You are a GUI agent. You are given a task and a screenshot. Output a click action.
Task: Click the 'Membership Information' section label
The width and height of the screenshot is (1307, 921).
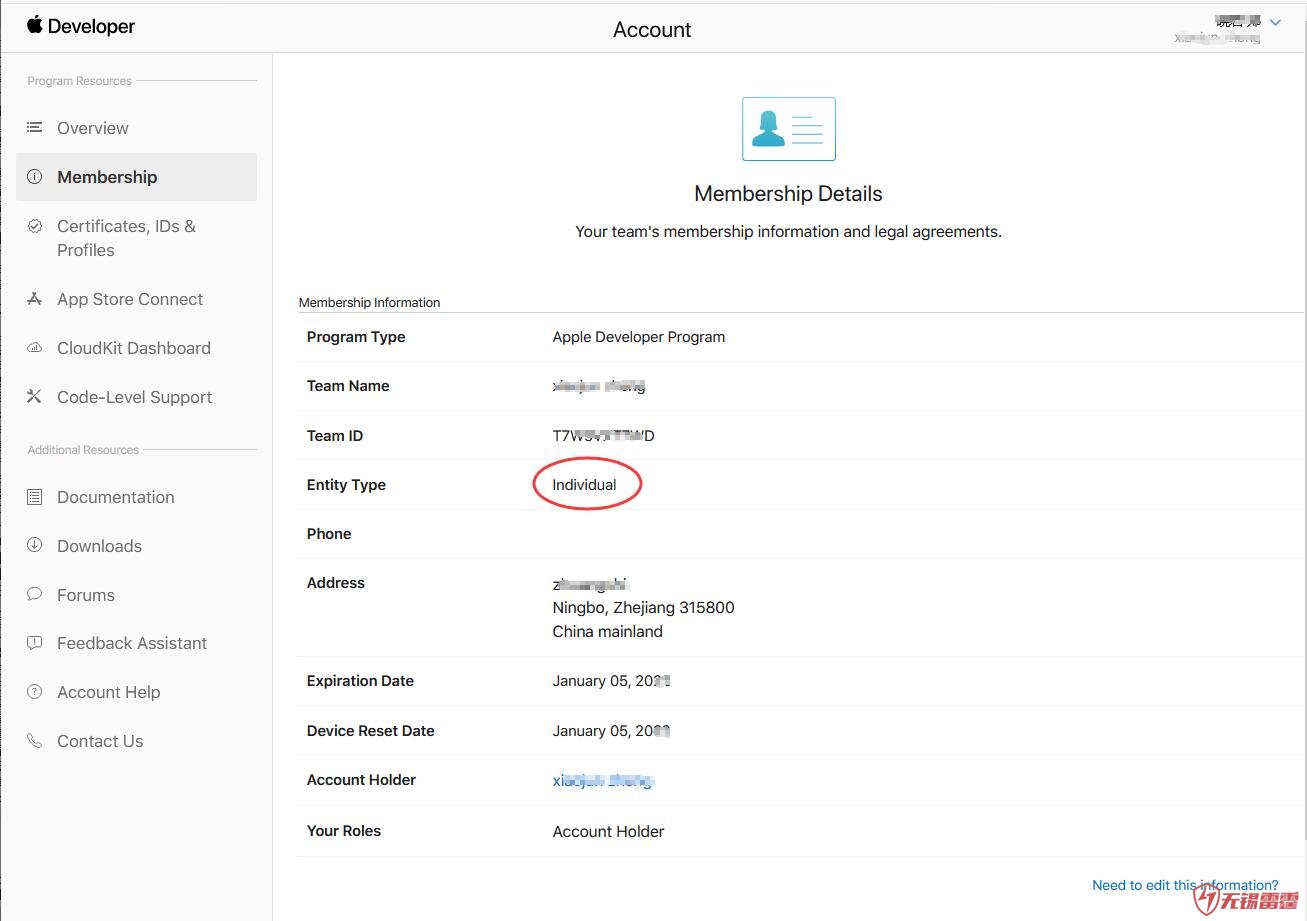370,302
